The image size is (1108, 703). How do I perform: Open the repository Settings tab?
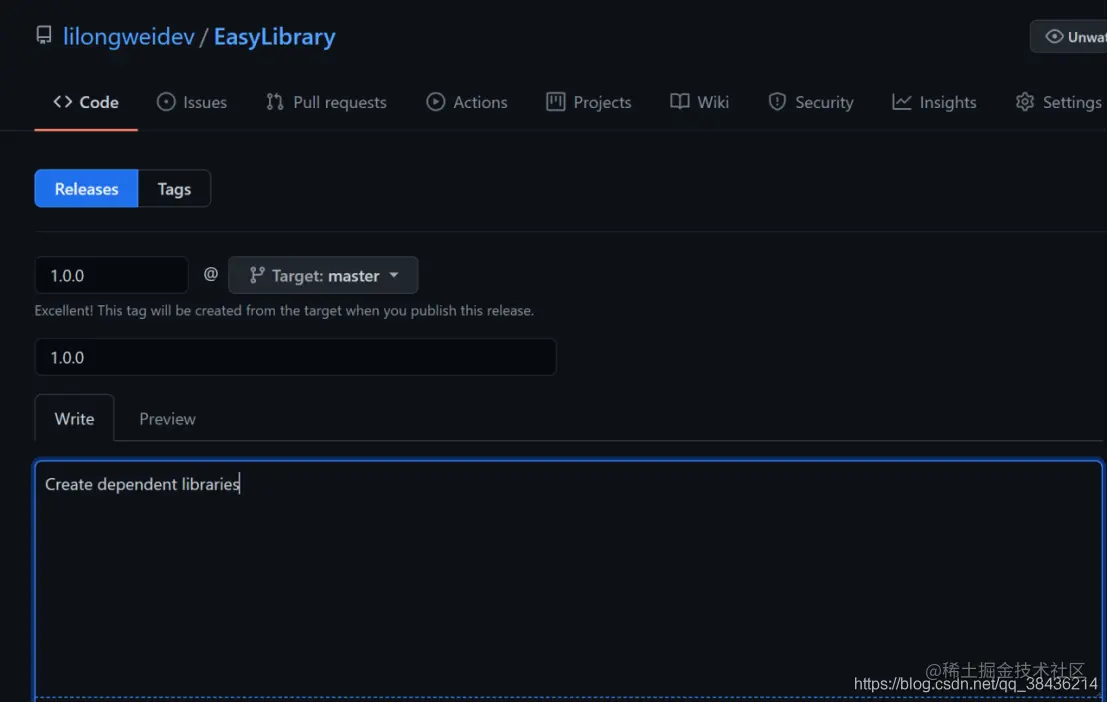tap(1059, 102)
